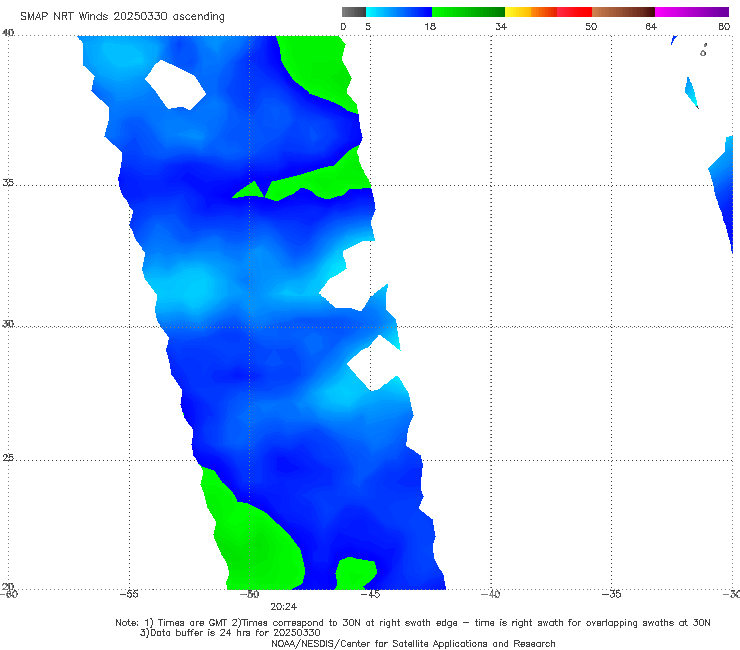
Task: Click the cyan-blue segment of the color bar
Action: pyautogui.click(x=399, y=12)
